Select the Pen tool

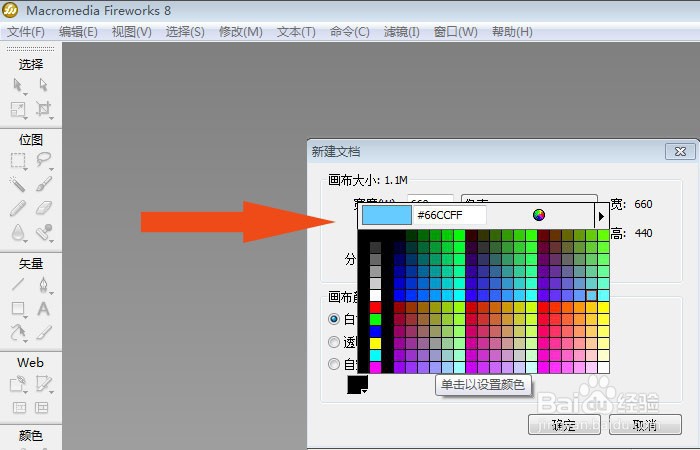44,285
